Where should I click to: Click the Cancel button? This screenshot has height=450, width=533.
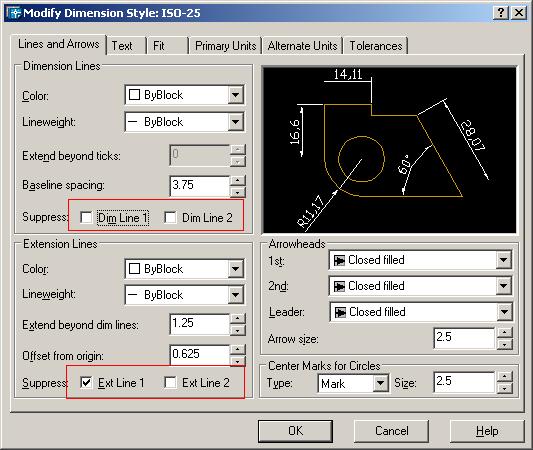pos(391,431)
